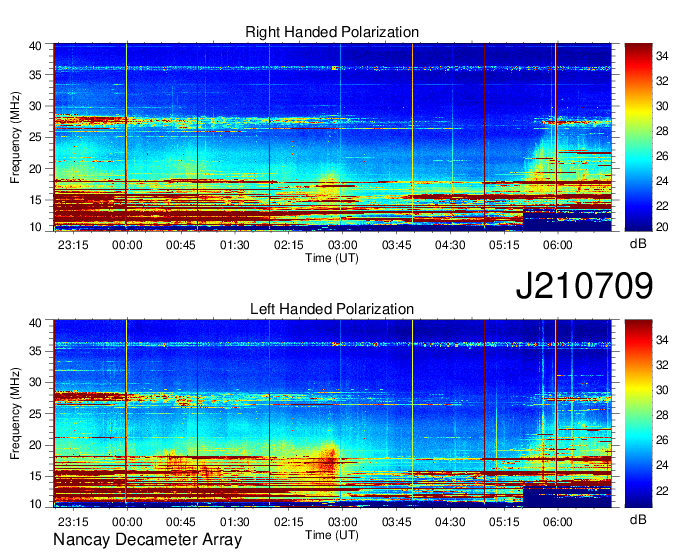Screen dimensions: 680x552
Task: Click "05:15" time tick of Left Handed plot
Action: [x=504, y=522]
